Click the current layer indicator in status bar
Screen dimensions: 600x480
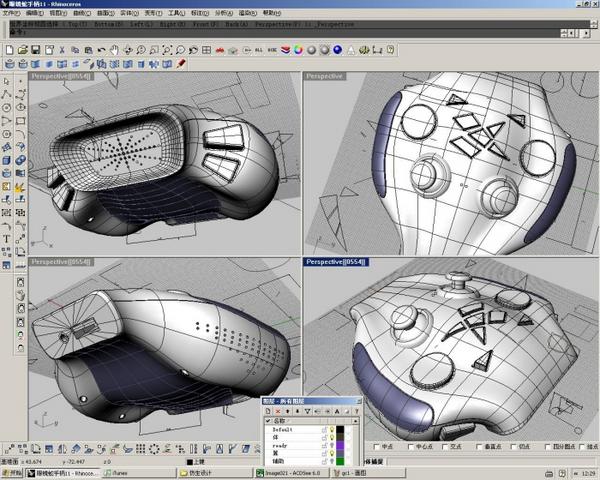point(196,462)
